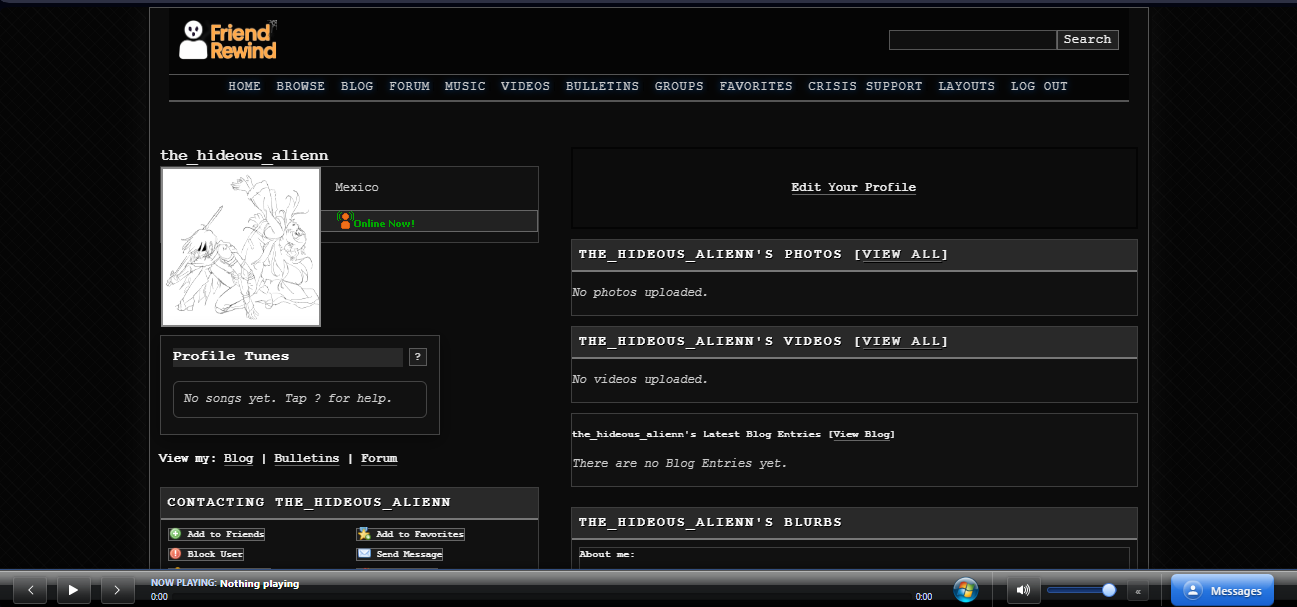Open LAYOUTS in navigation

[966, 86]
